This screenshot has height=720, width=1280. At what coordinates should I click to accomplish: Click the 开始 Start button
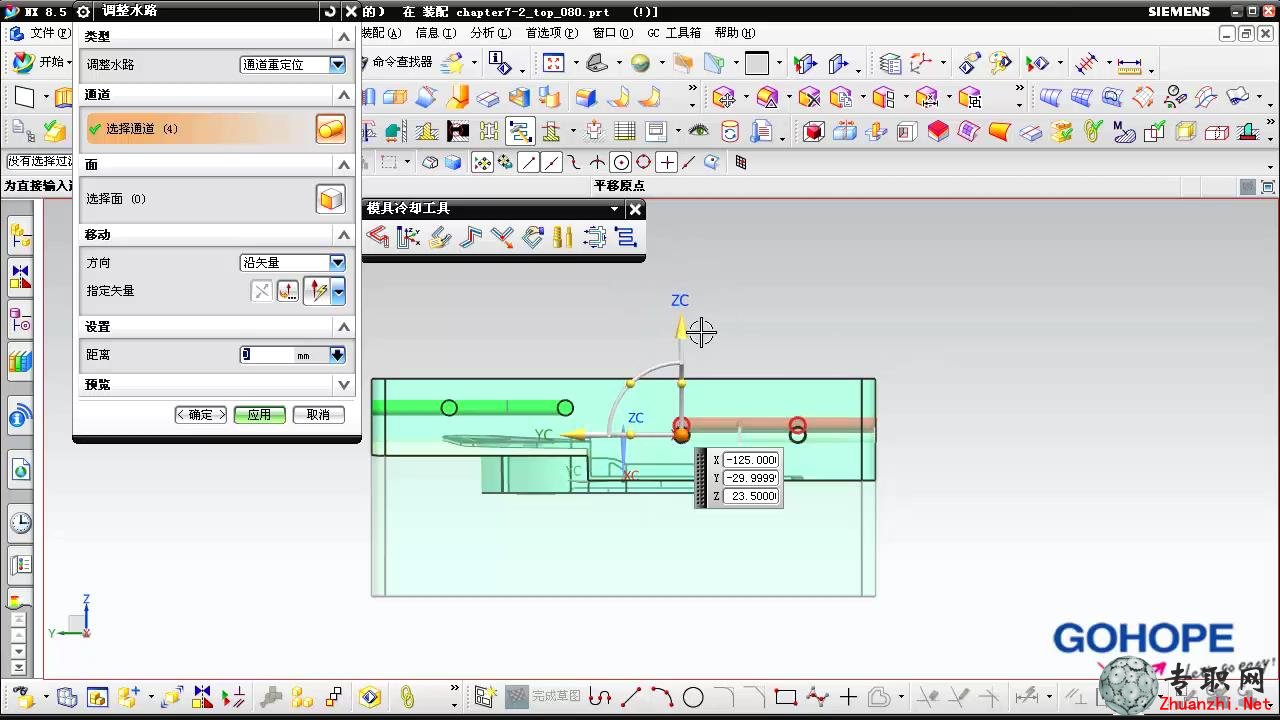pyautogui.click(x=40, y=62)
